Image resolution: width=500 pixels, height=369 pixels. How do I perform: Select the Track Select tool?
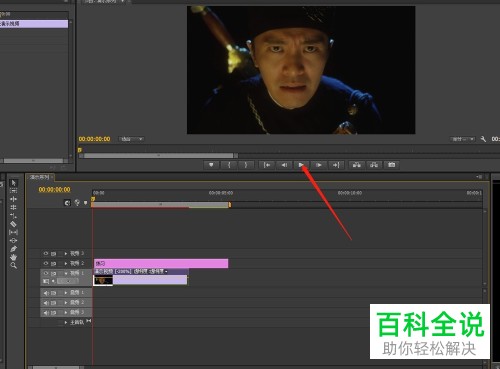pos(13,191)
